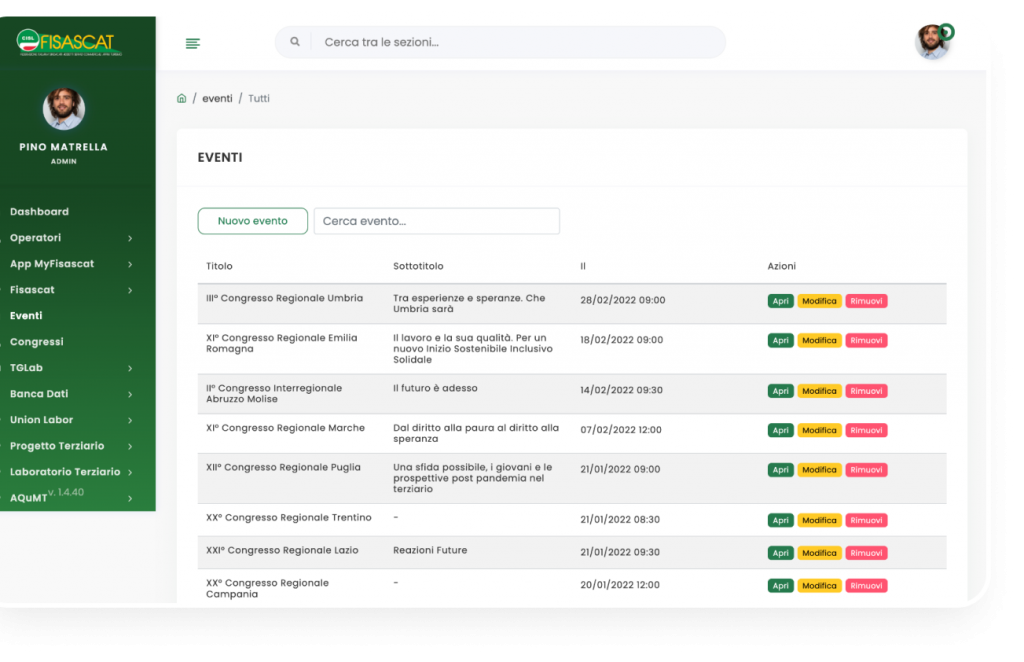Click the search magnifier icon
Screen dimensions: 1024x662
[x=295, y=42]
